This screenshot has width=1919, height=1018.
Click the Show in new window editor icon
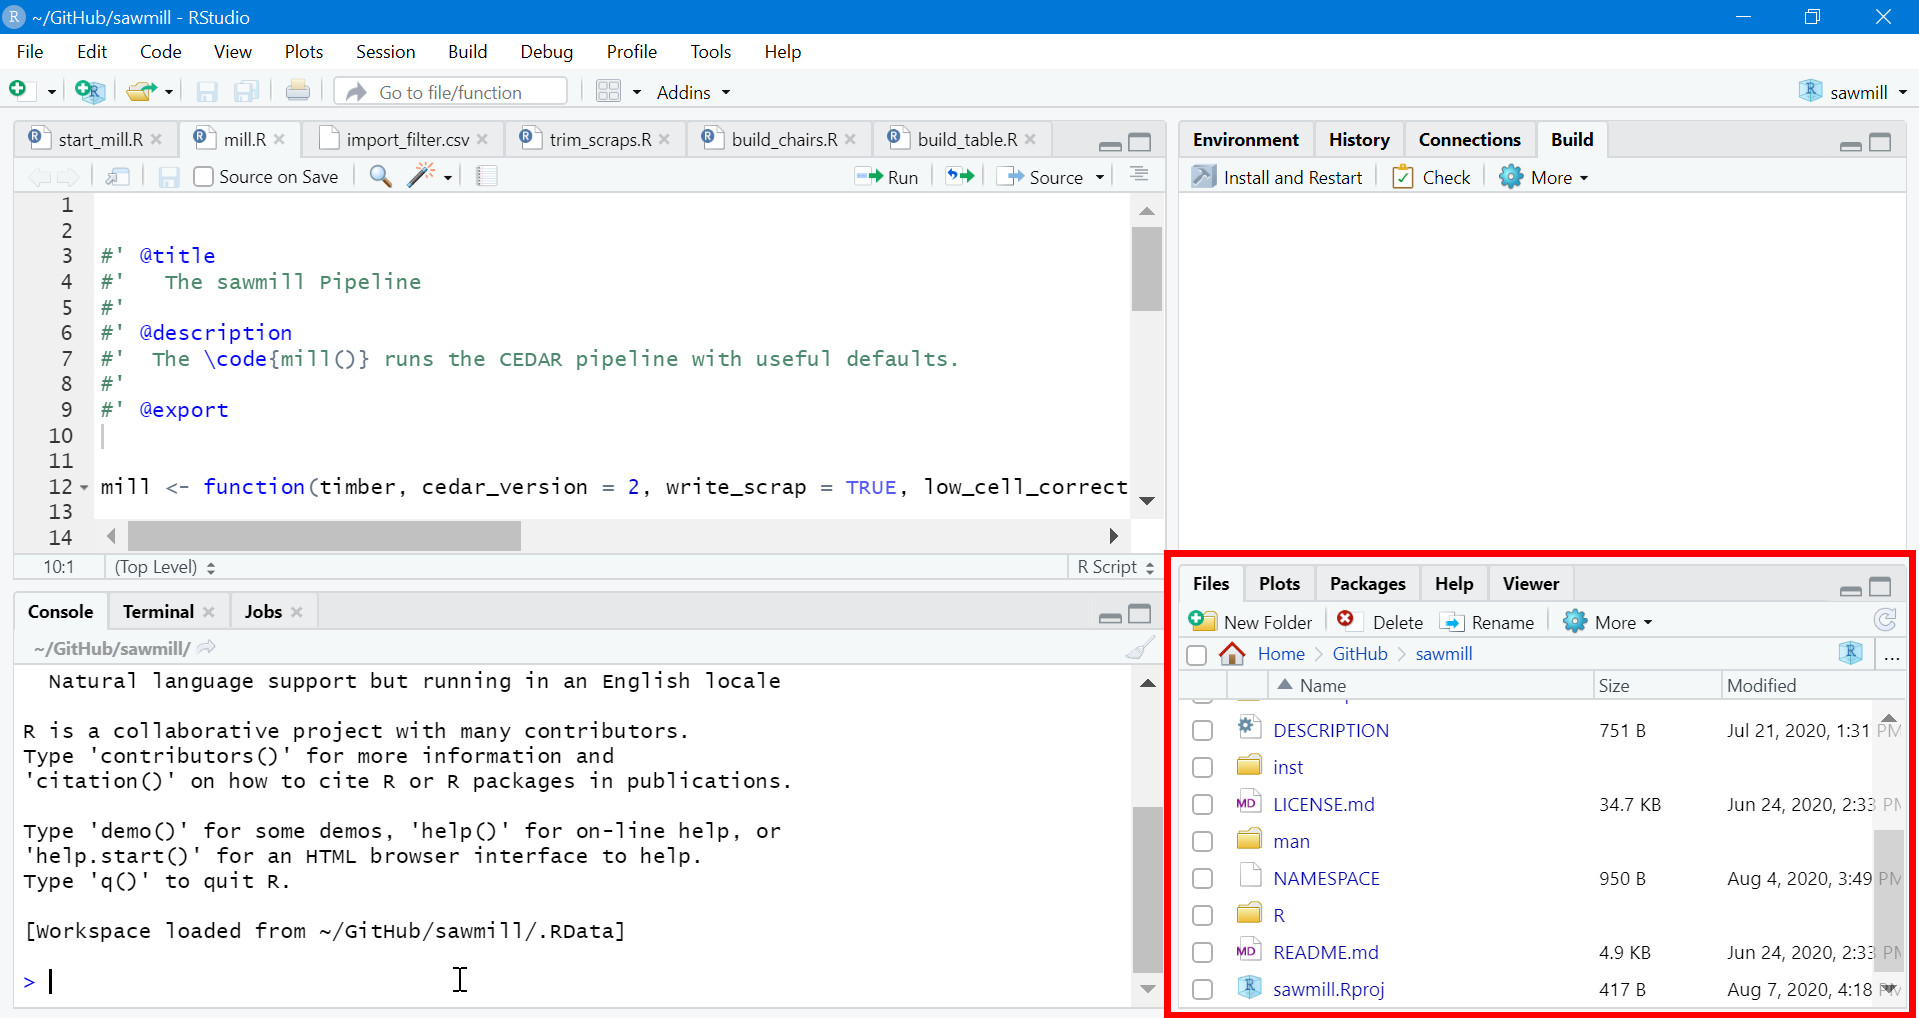click(x=118, y=177)
